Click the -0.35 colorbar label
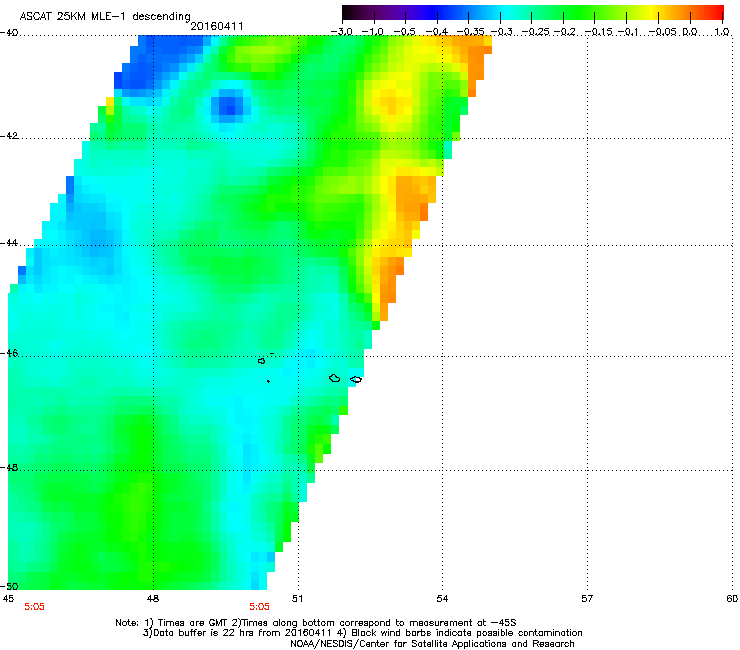 [471, 32]
